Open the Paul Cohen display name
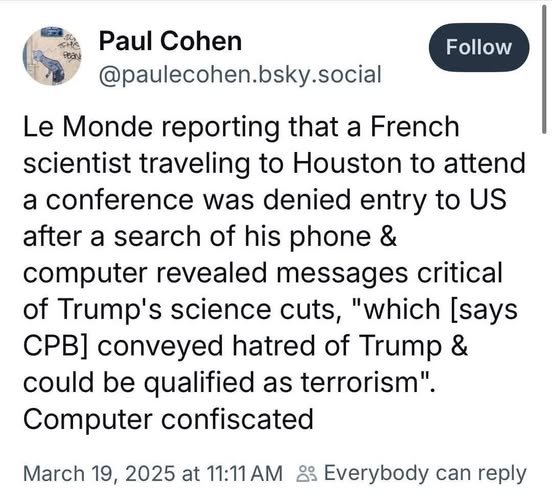Viewport: 552px width, 502px height. click(x=170, y=42)
